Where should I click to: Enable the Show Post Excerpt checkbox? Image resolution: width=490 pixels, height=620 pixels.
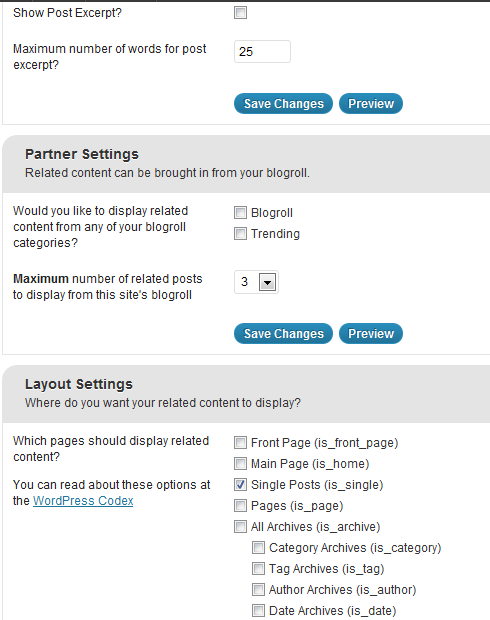tap(240, 12)
